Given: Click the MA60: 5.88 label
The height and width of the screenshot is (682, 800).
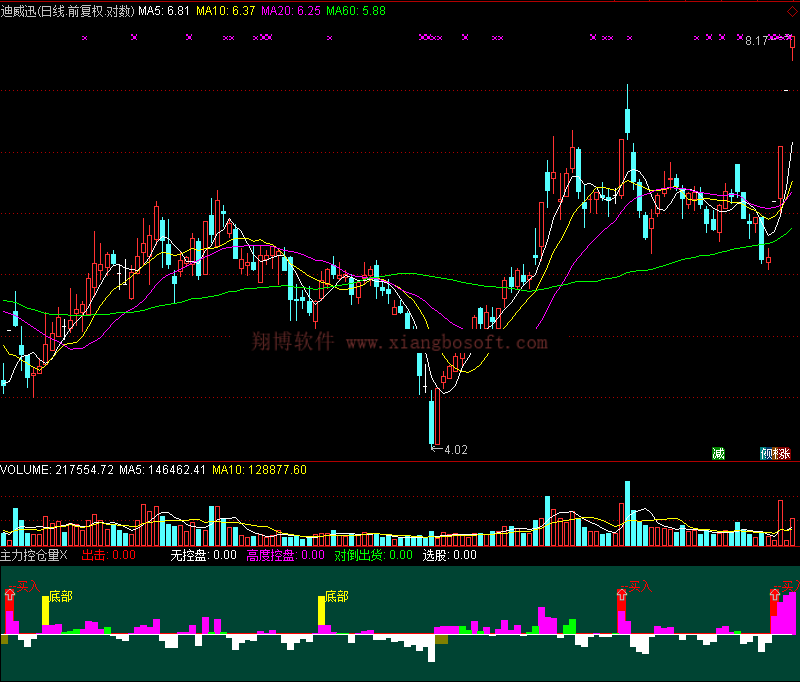Looking at the screenshot, I should (x=356, y=11).
